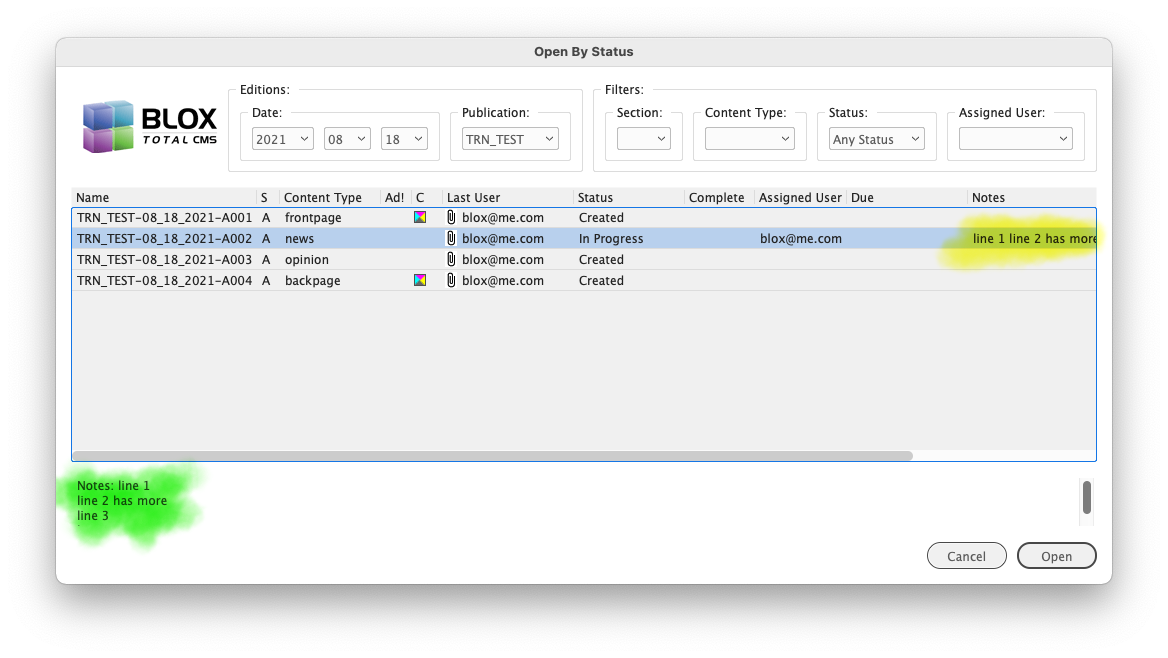Click last user blox@me.com in the frontpage row
Image resolution: width=1168 pixels, height=658 pixels.
click(503, 218)
